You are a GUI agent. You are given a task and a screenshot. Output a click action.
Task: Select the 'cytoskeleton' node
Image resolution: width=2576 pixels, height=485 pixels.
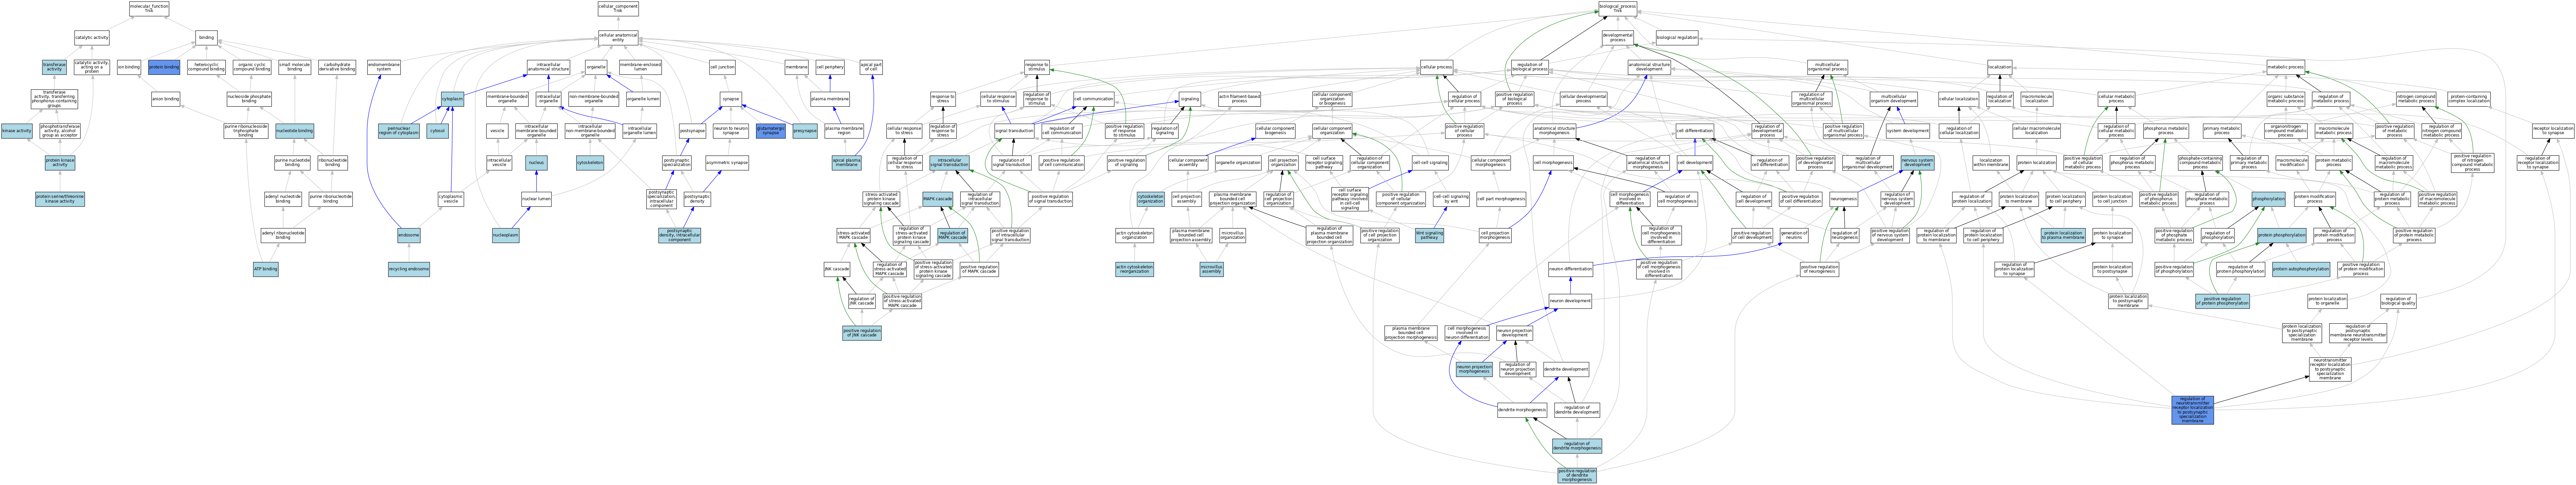pos(590,163)
